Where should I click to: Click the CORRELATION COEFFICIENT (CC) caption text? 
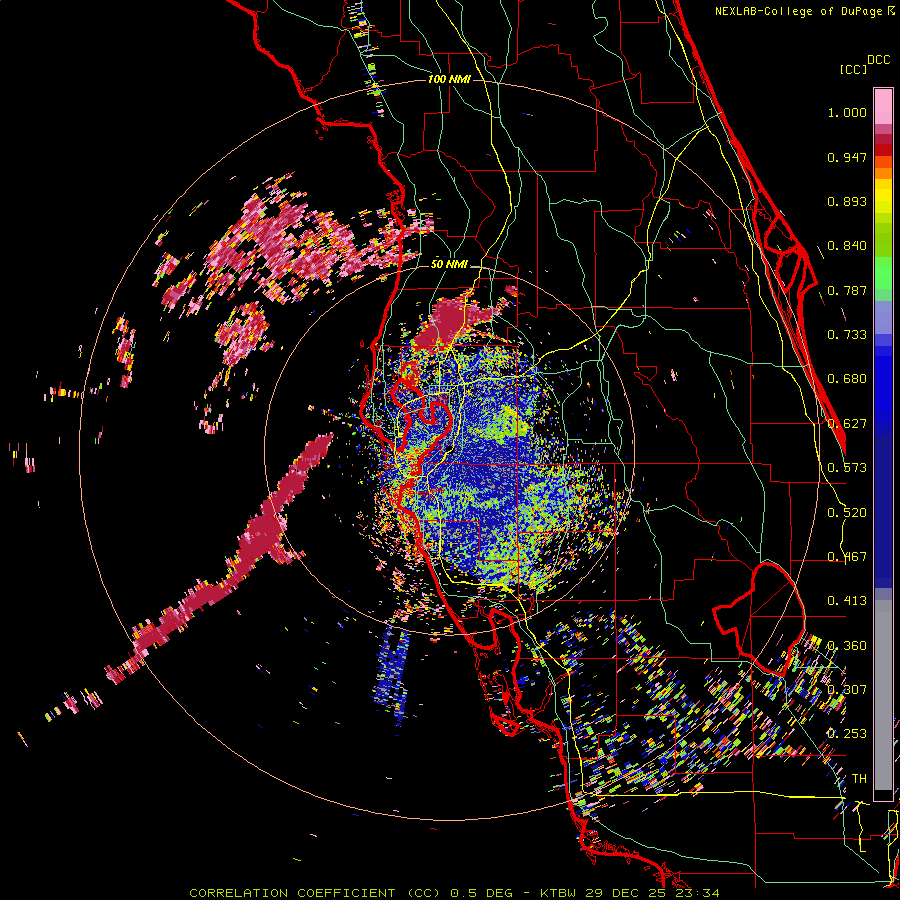point(315,893)
